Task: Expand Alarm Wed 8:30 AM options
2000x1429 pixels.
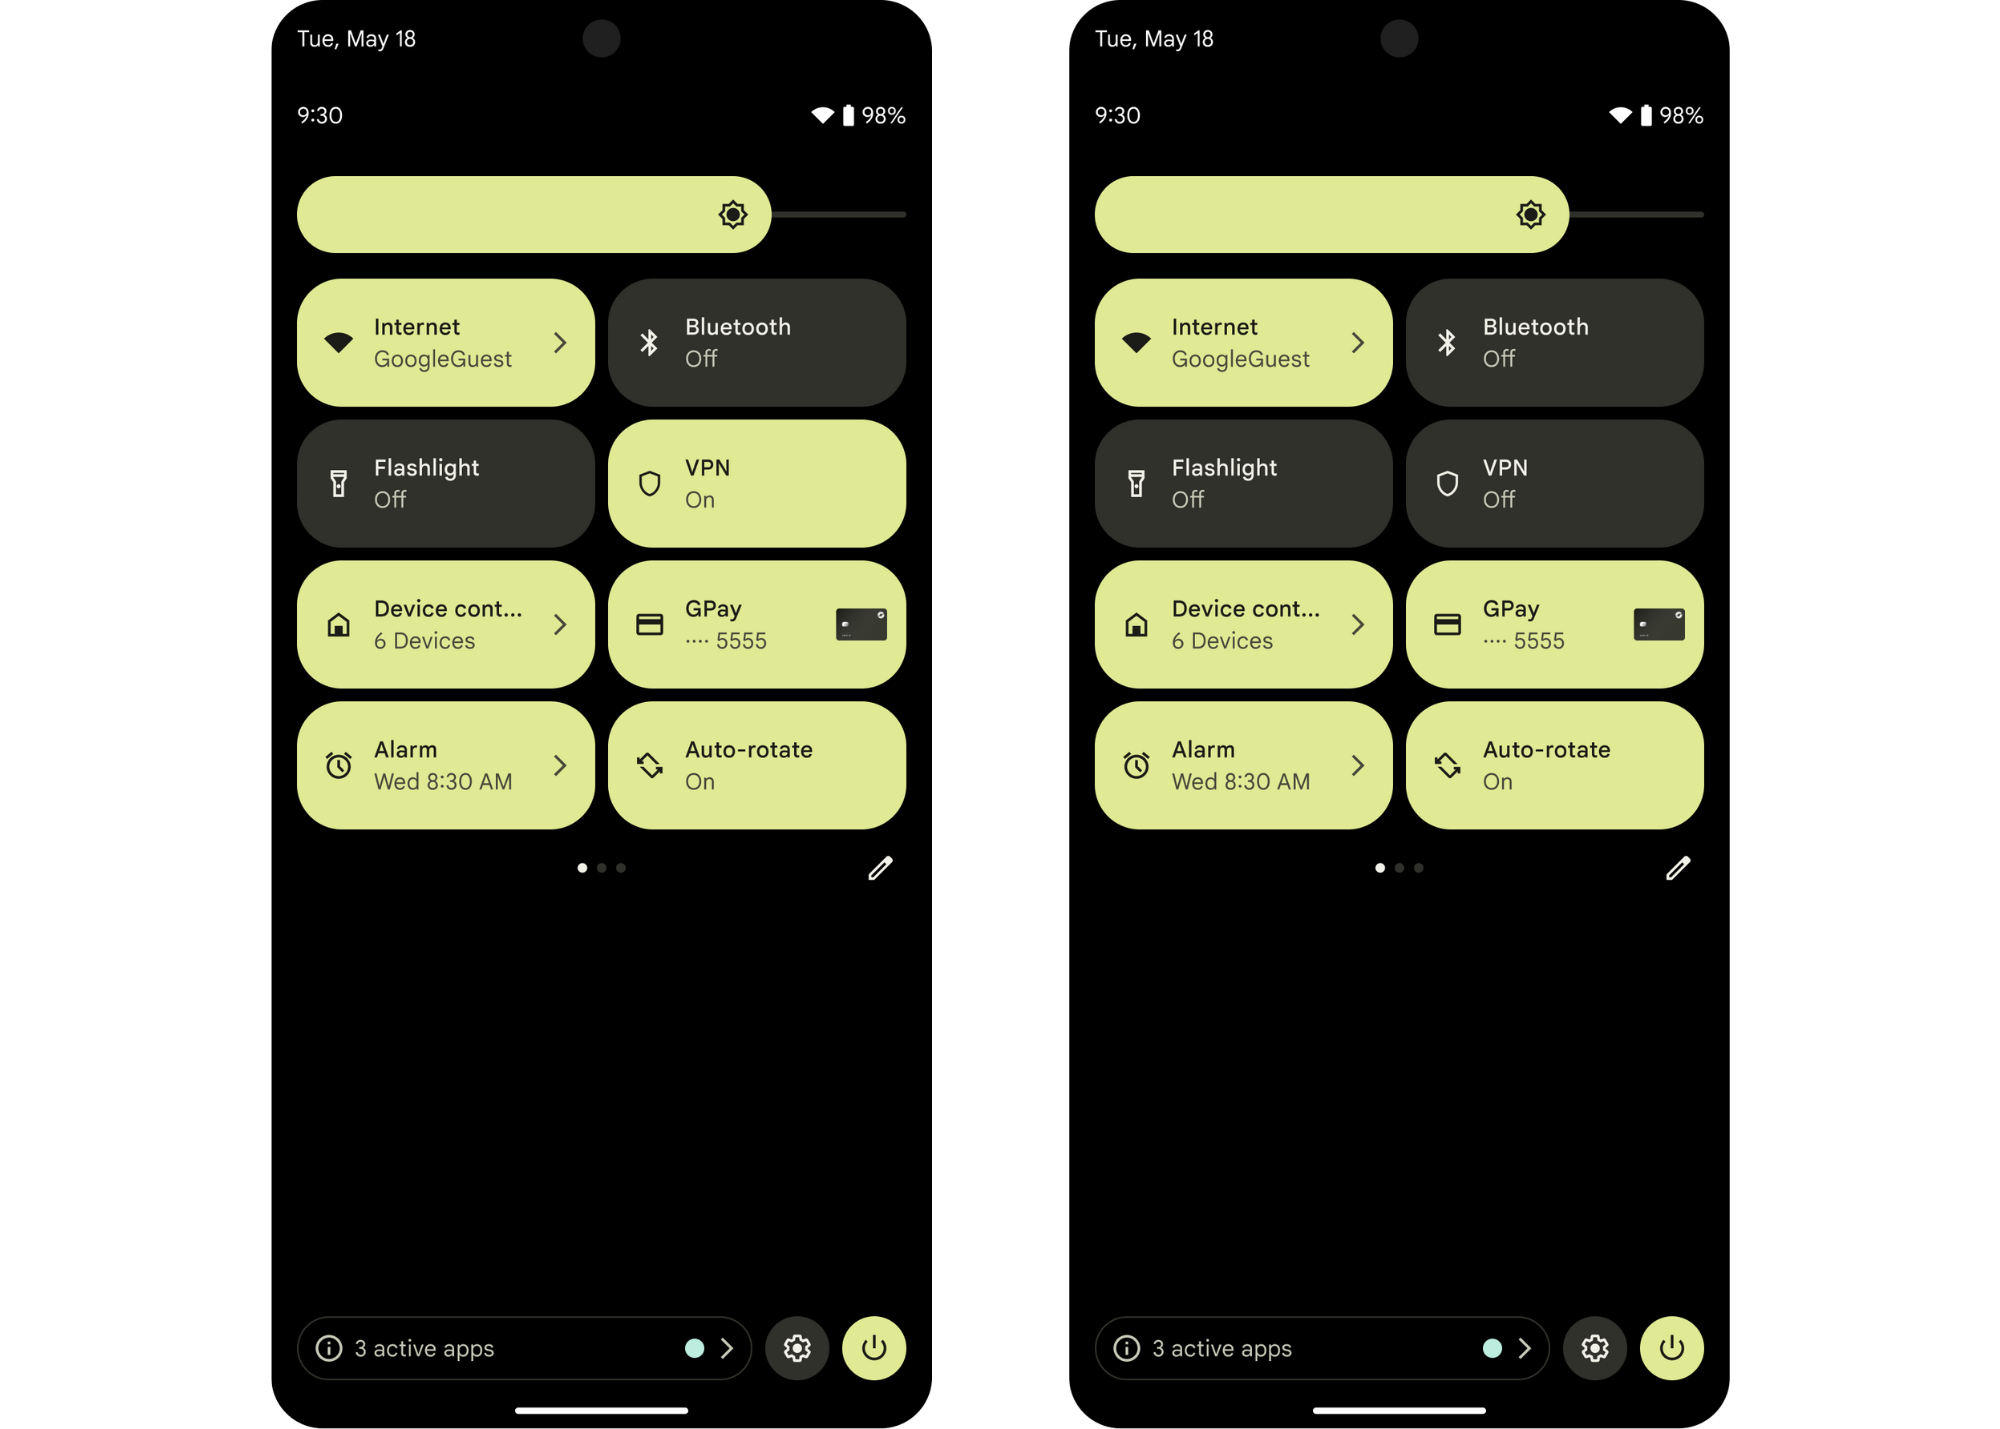Action: [x=561, y=764]
